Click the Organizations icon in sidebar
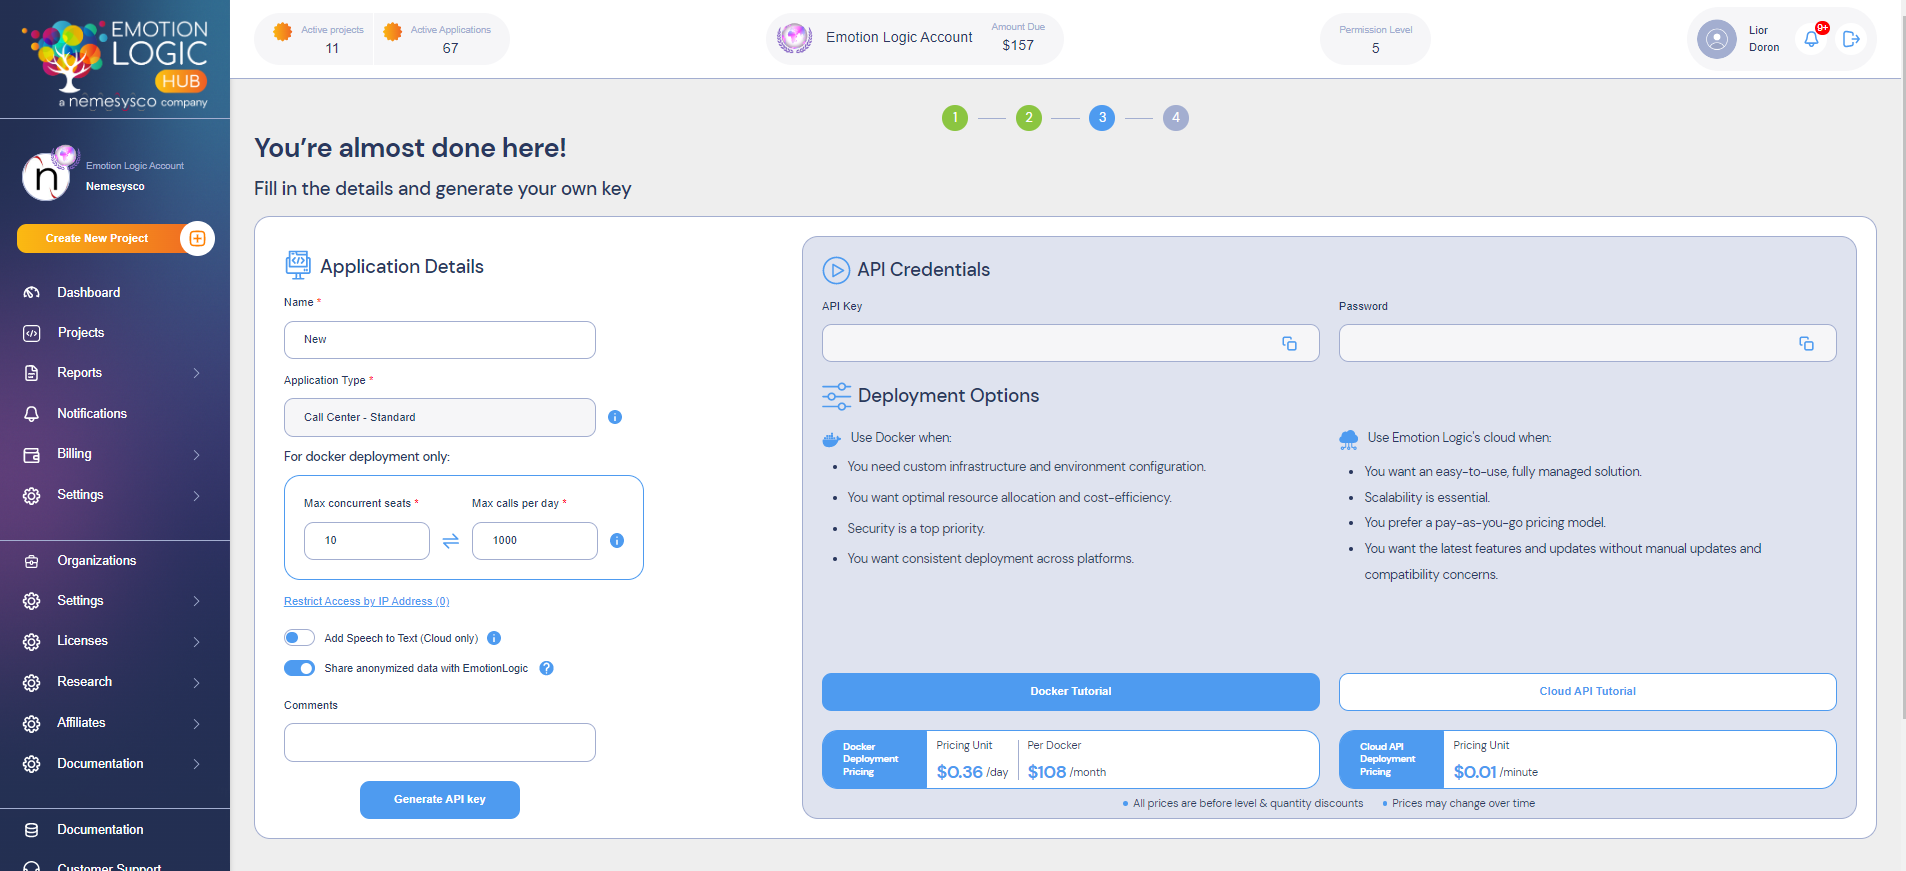1906x871 pixels. pos(32,561)
